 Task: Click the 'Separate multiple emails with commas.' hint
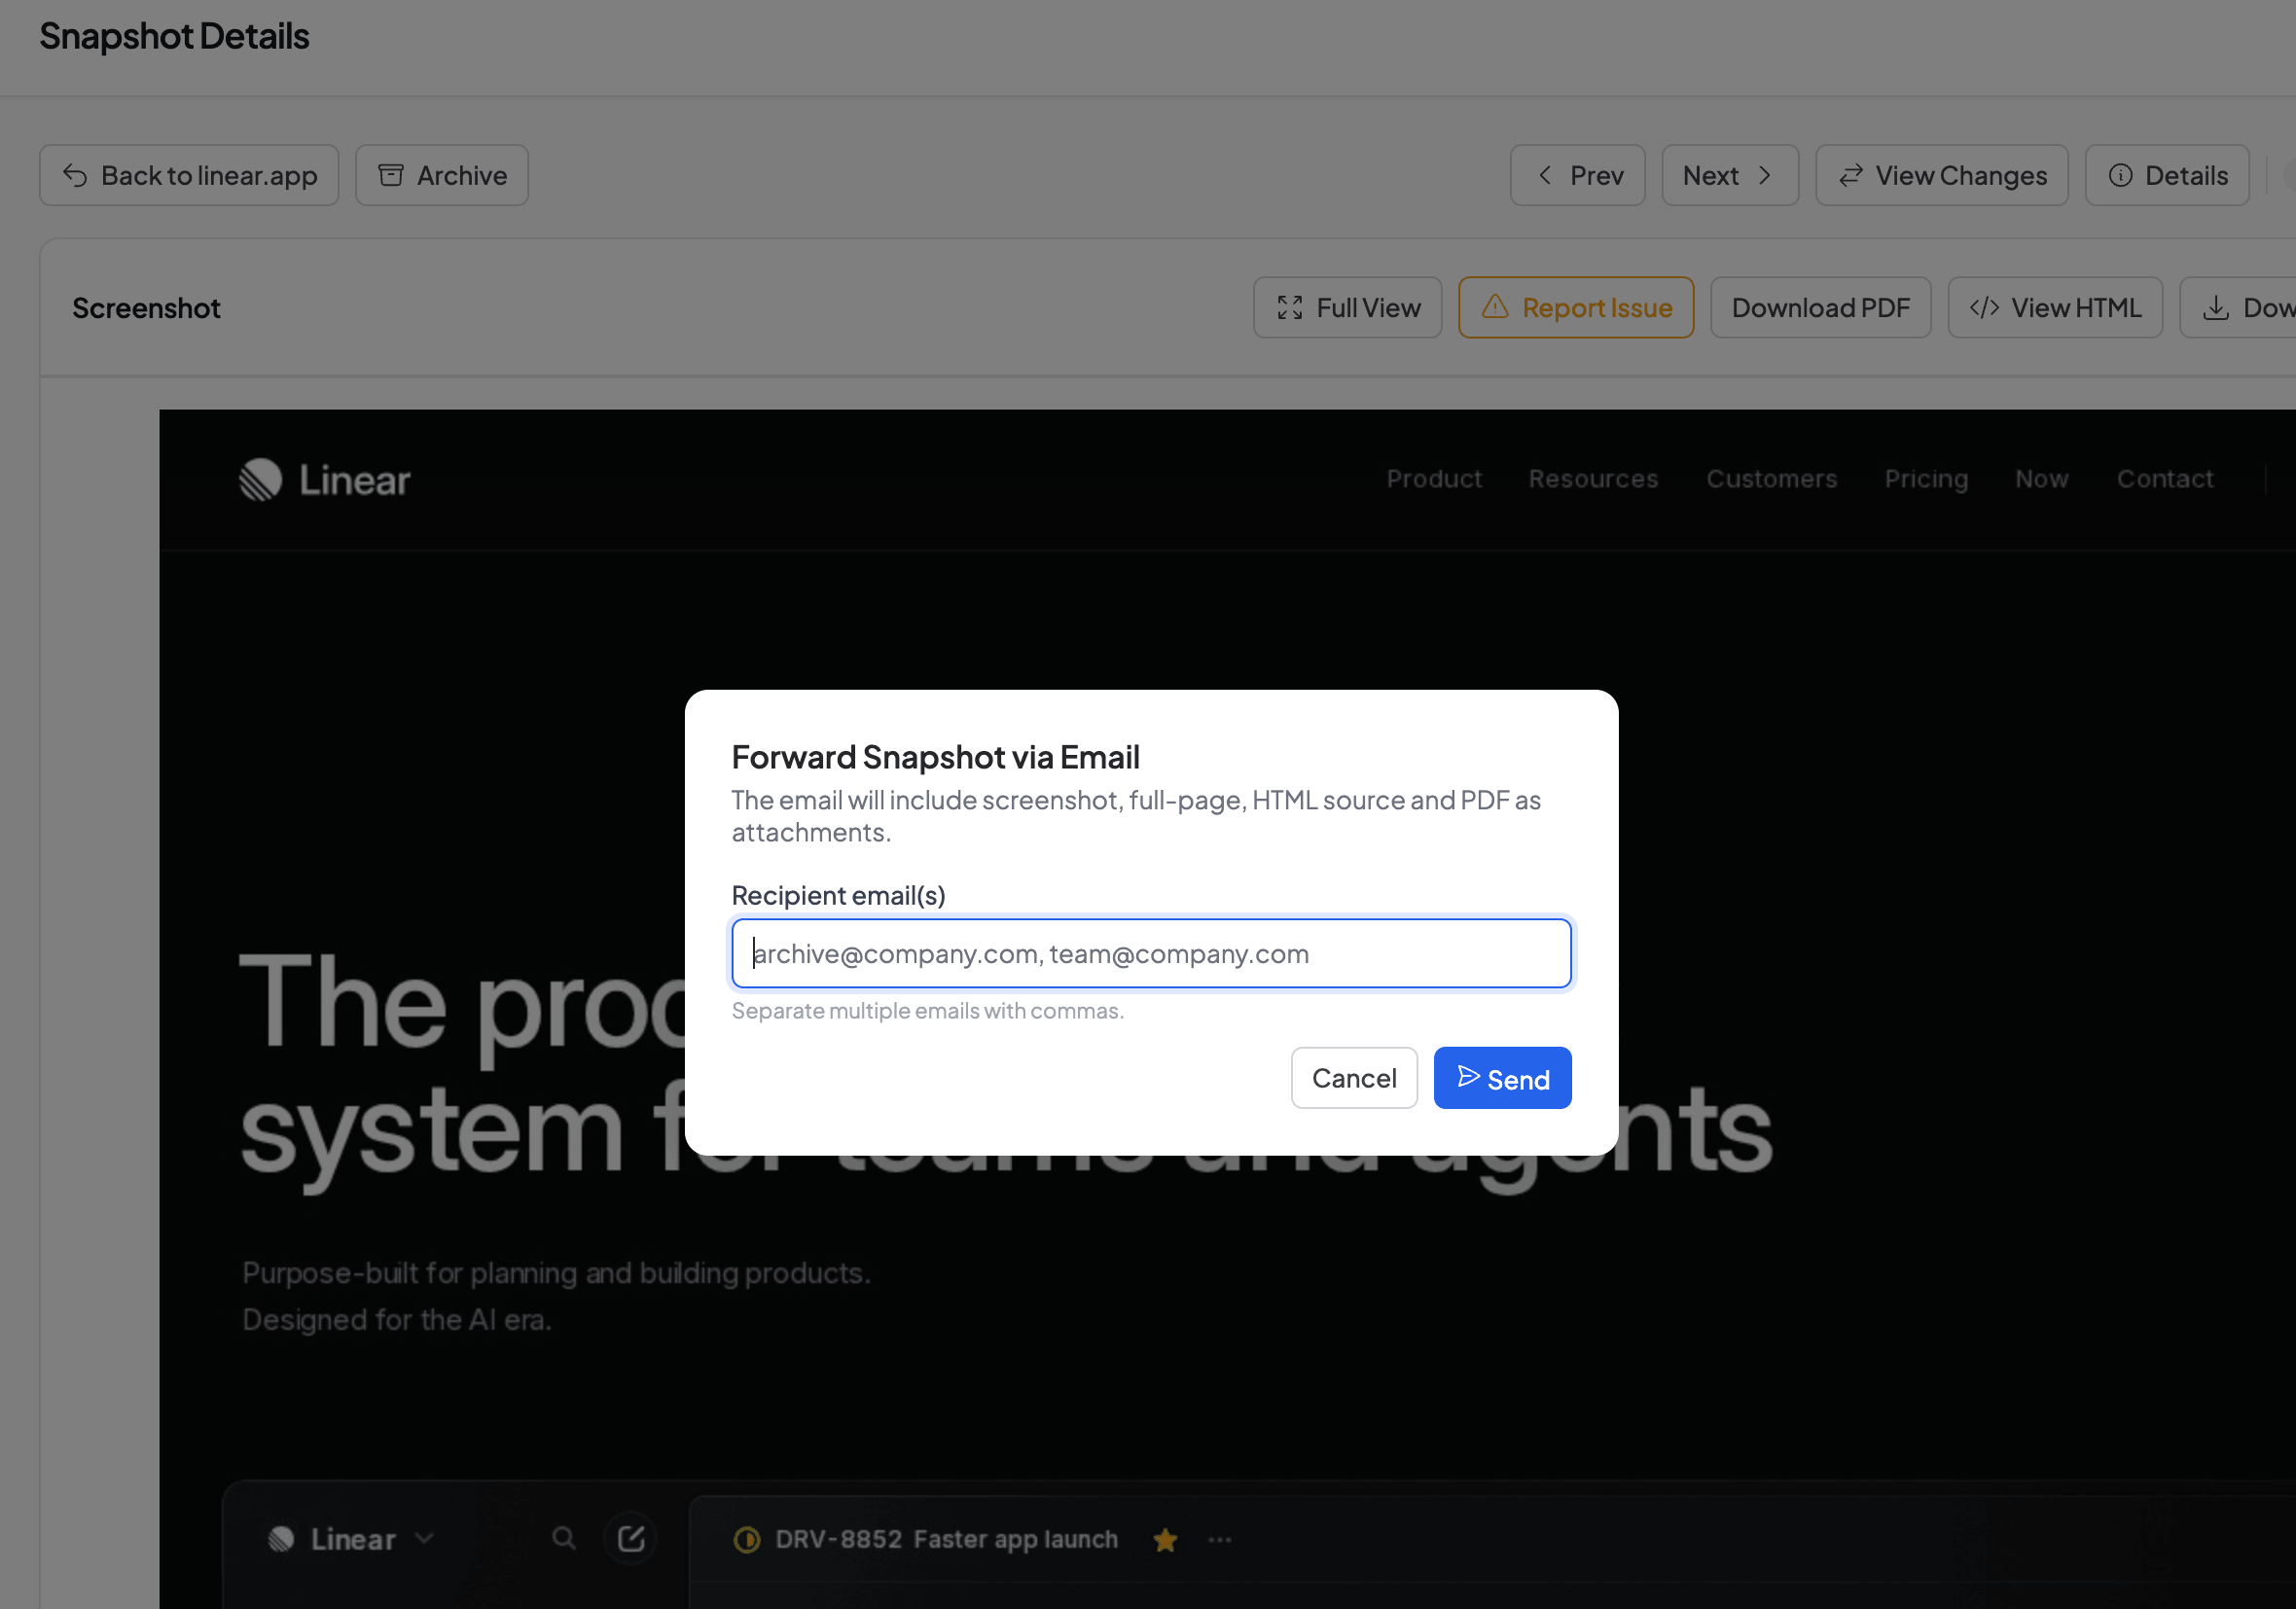(x=928, y=1011)
